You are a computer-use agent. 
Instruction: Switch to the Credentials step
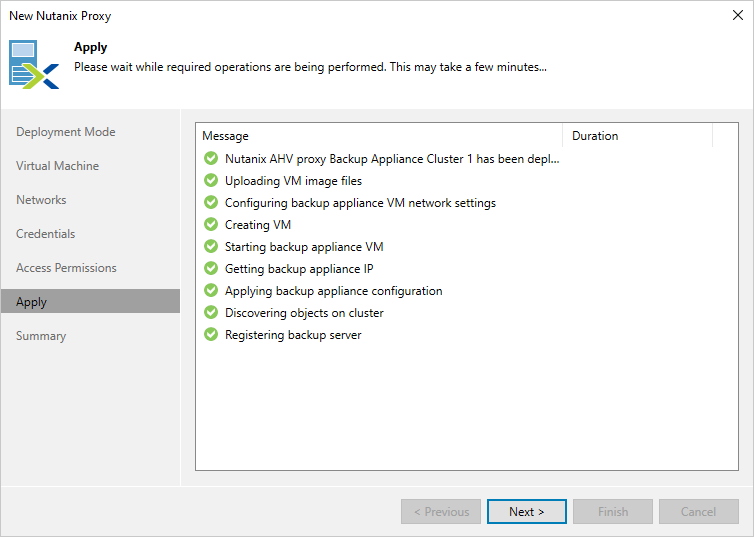pos(46,234)
